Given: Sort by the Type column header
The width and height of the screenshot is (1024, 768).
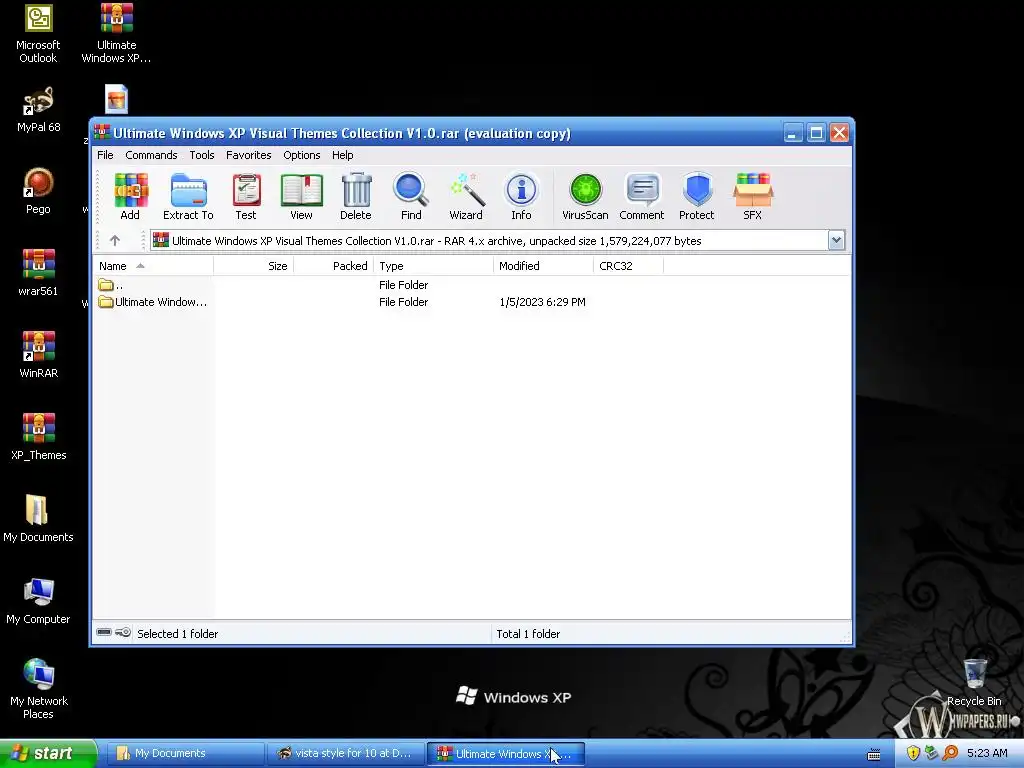Looking at the screenshot, I should (x=433, y=266).
